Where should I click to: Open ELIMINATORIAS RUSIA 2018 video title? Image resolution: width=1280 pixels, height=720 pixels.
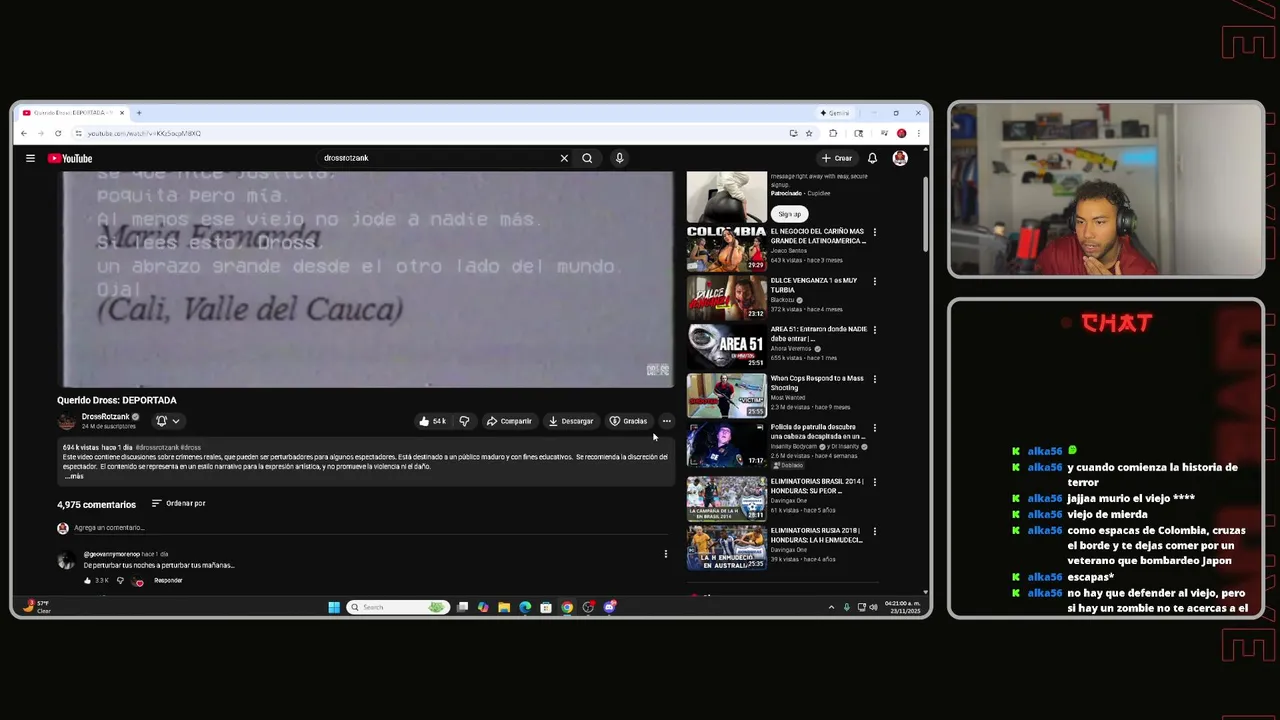pyautogui.click(x=817, y=535)
